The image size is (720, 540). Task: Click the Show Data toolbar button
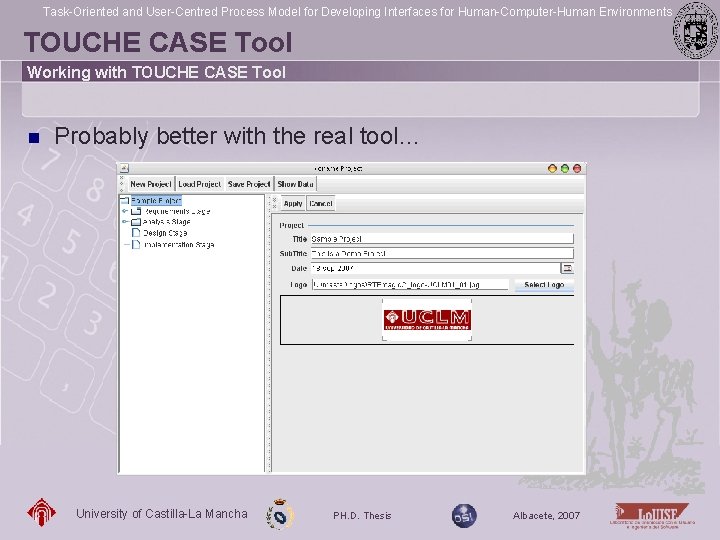(x=295, y=184)
